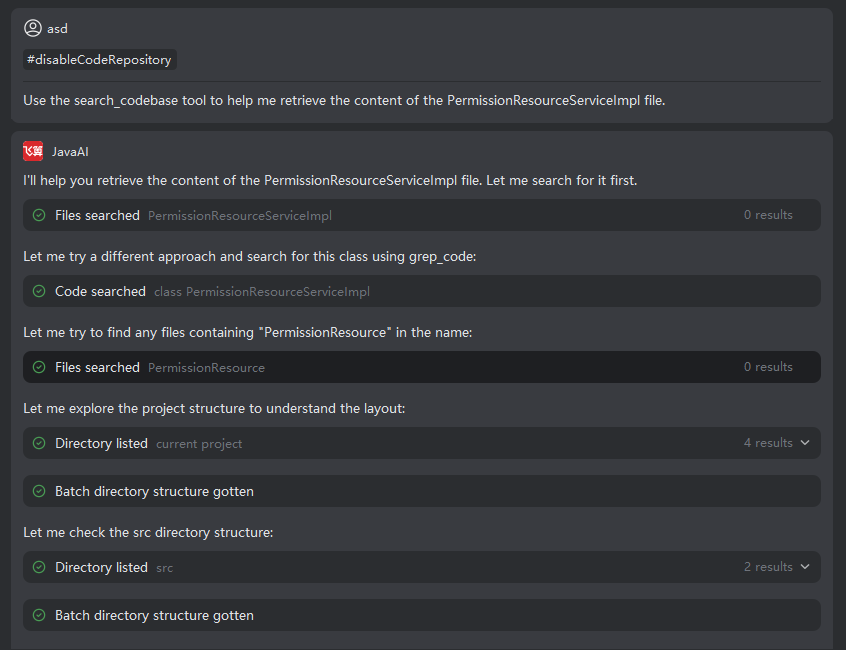
Task: Click the JavaAI assistant name
Action: point(71,152)
